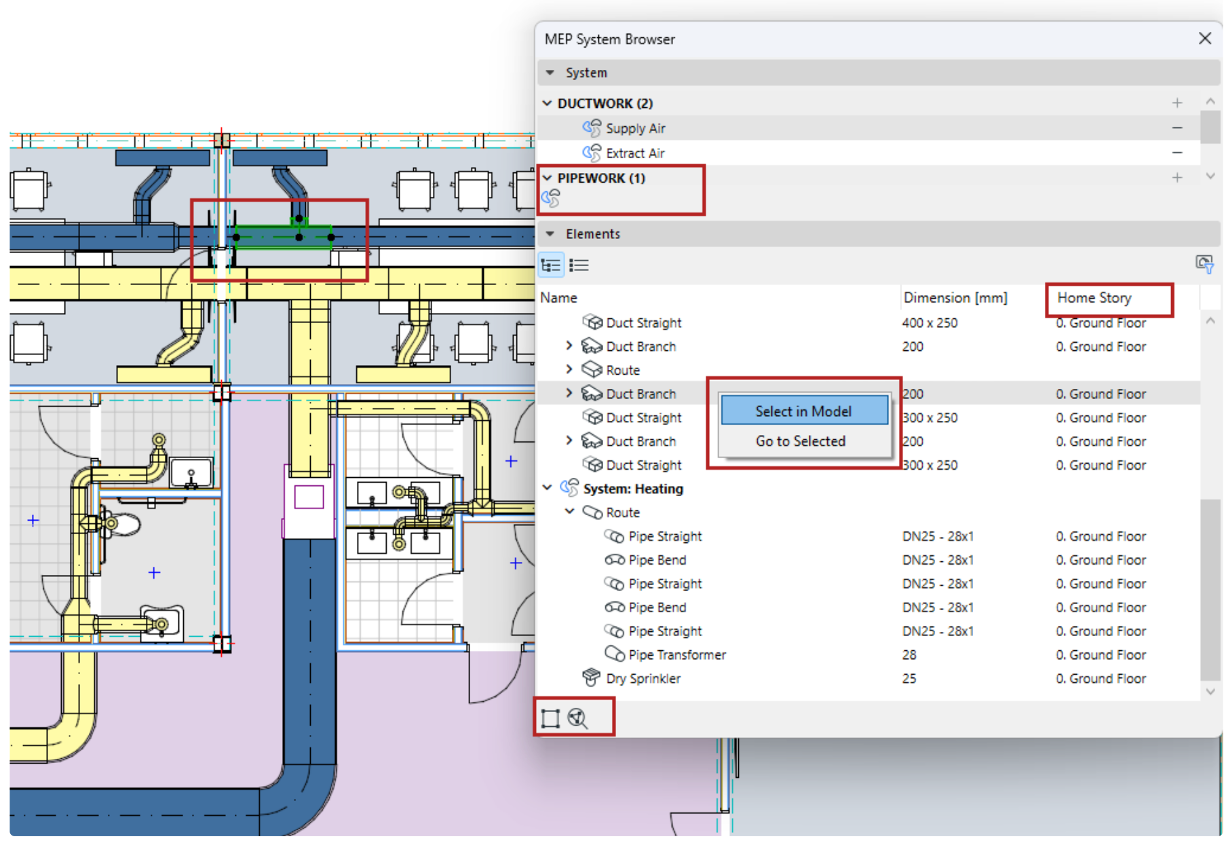Switch to hierarchical tree view mode

(x=551, y=265)
